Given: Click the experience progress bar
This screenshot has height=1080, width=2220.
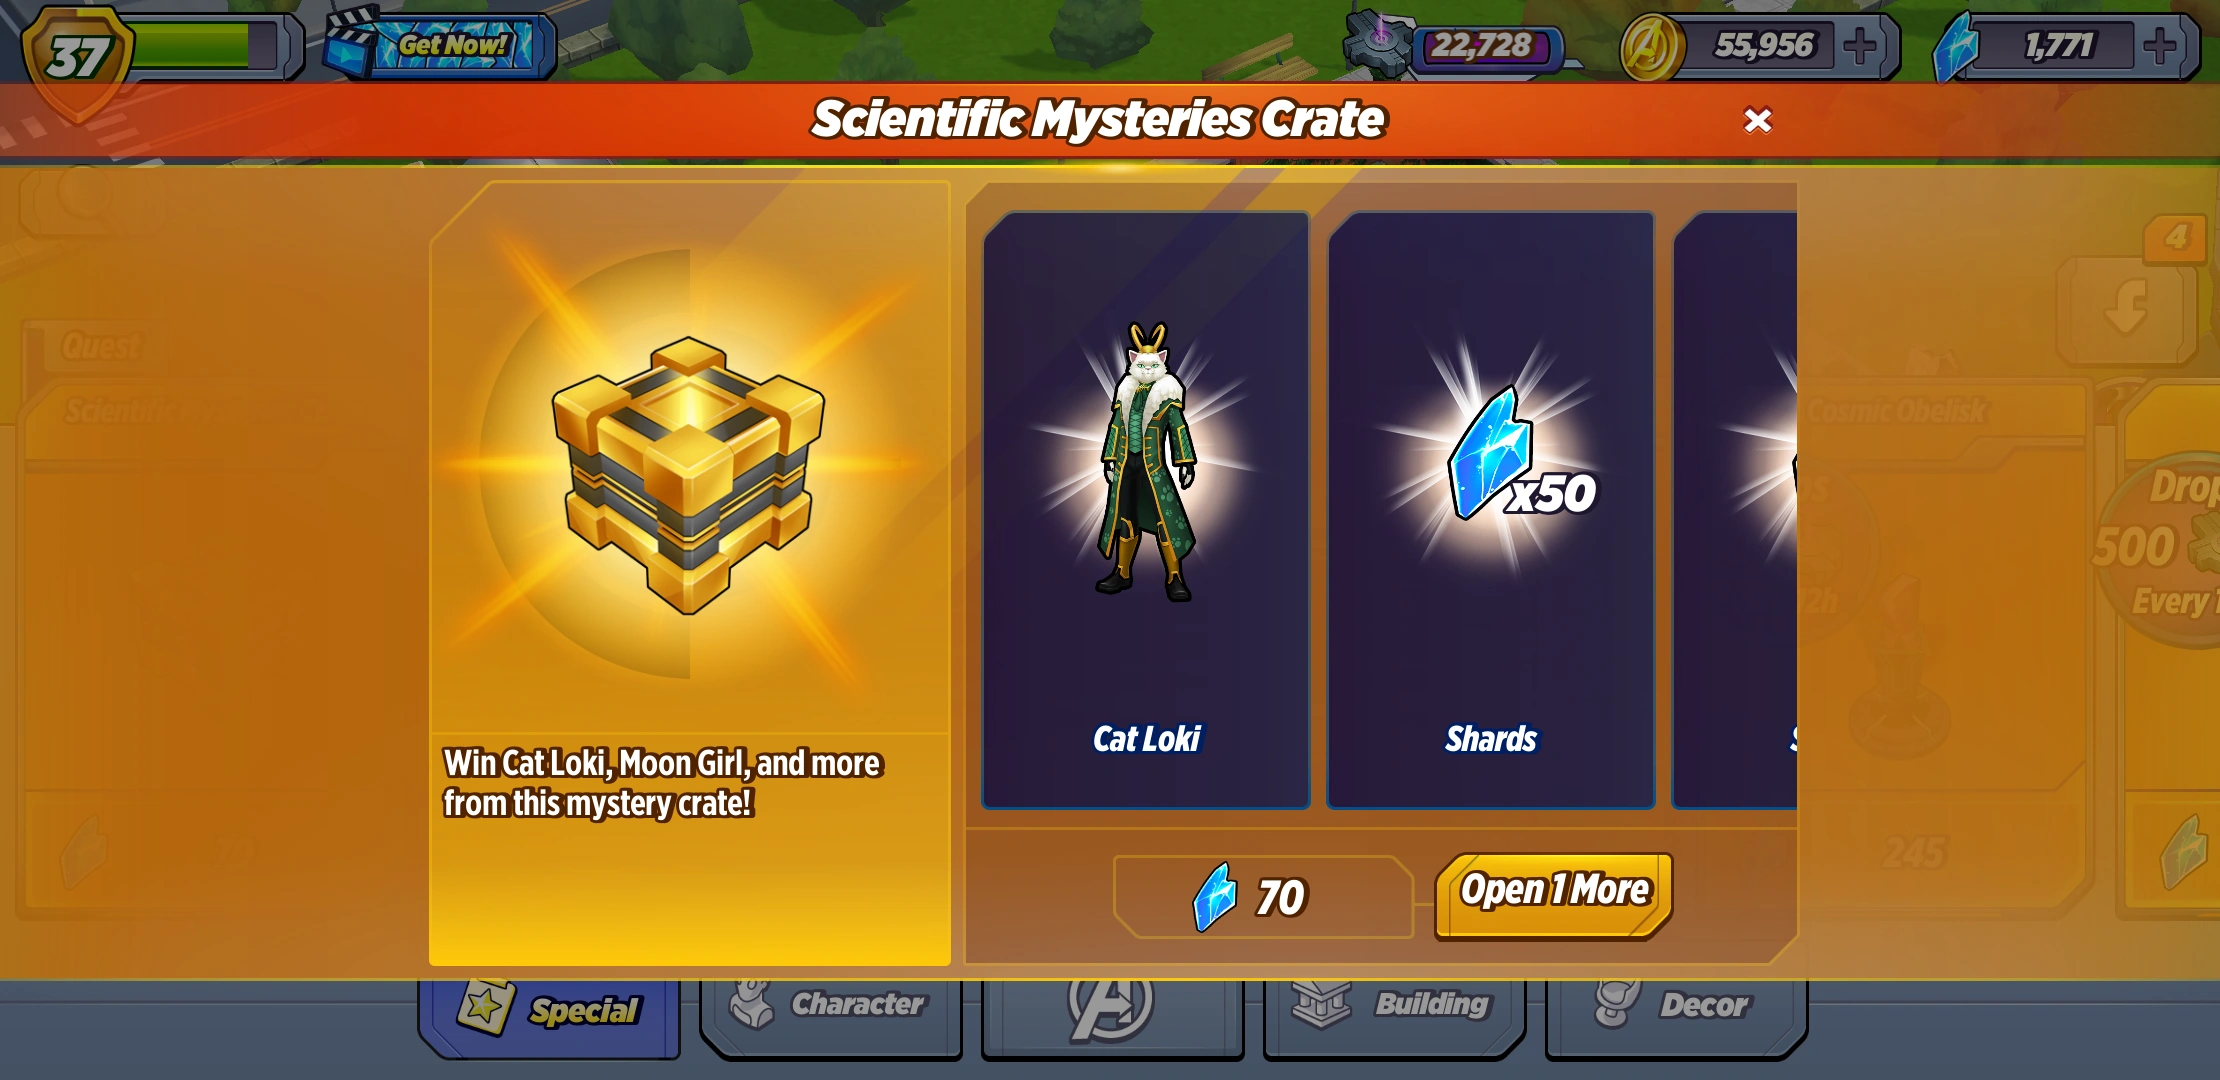Looking at the screenshot, I should pyautogui.click(x=208, y=45).
